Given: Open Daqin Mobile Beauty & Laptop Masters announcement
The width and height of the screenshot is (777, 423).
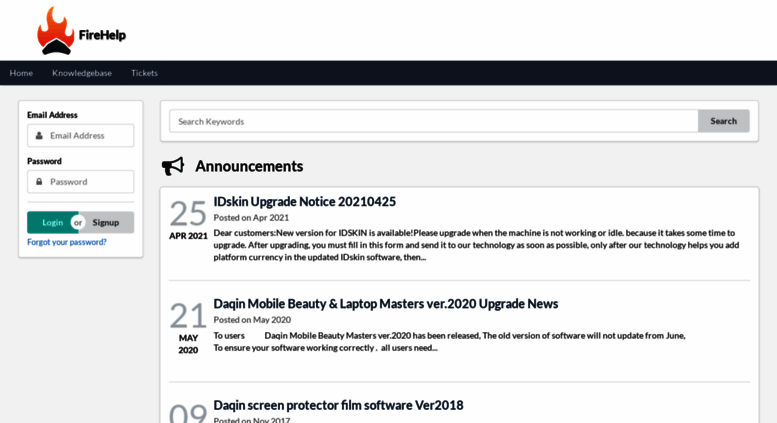Looking at the screenshot, I should [386, 304].
